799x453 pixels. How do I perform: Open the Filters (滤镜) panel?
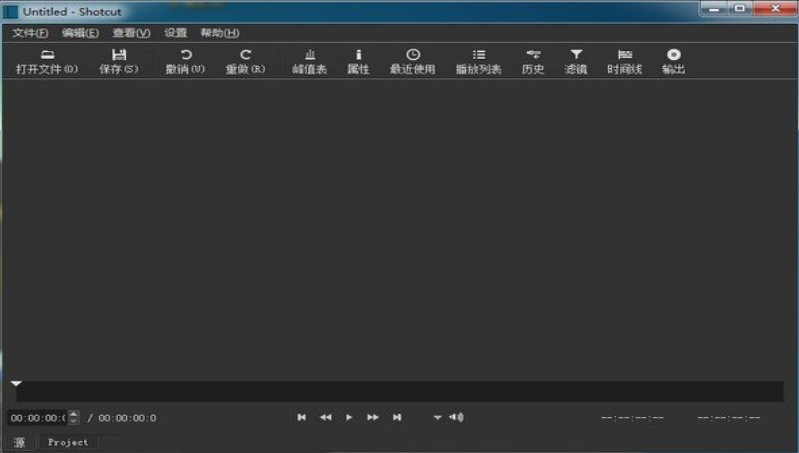click(x=576, y=61)
